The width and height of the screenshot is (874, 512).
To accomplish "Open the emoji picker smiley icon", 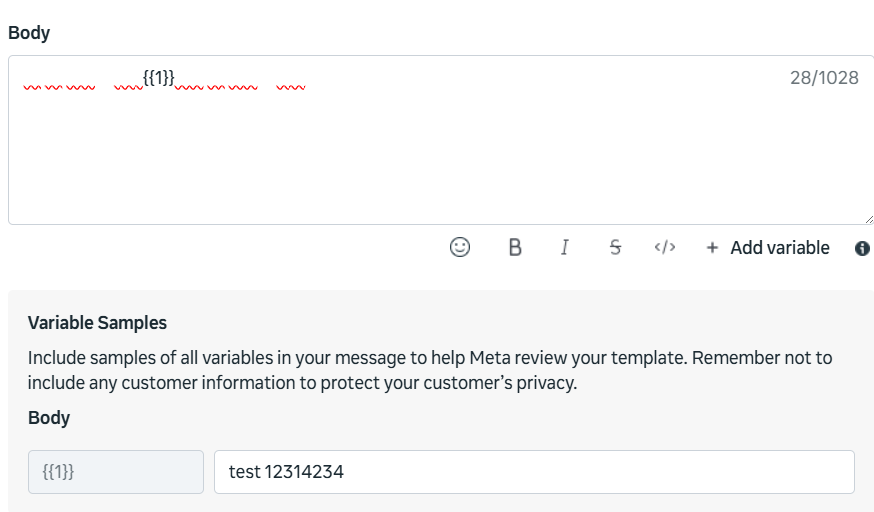I will (460, 248).
